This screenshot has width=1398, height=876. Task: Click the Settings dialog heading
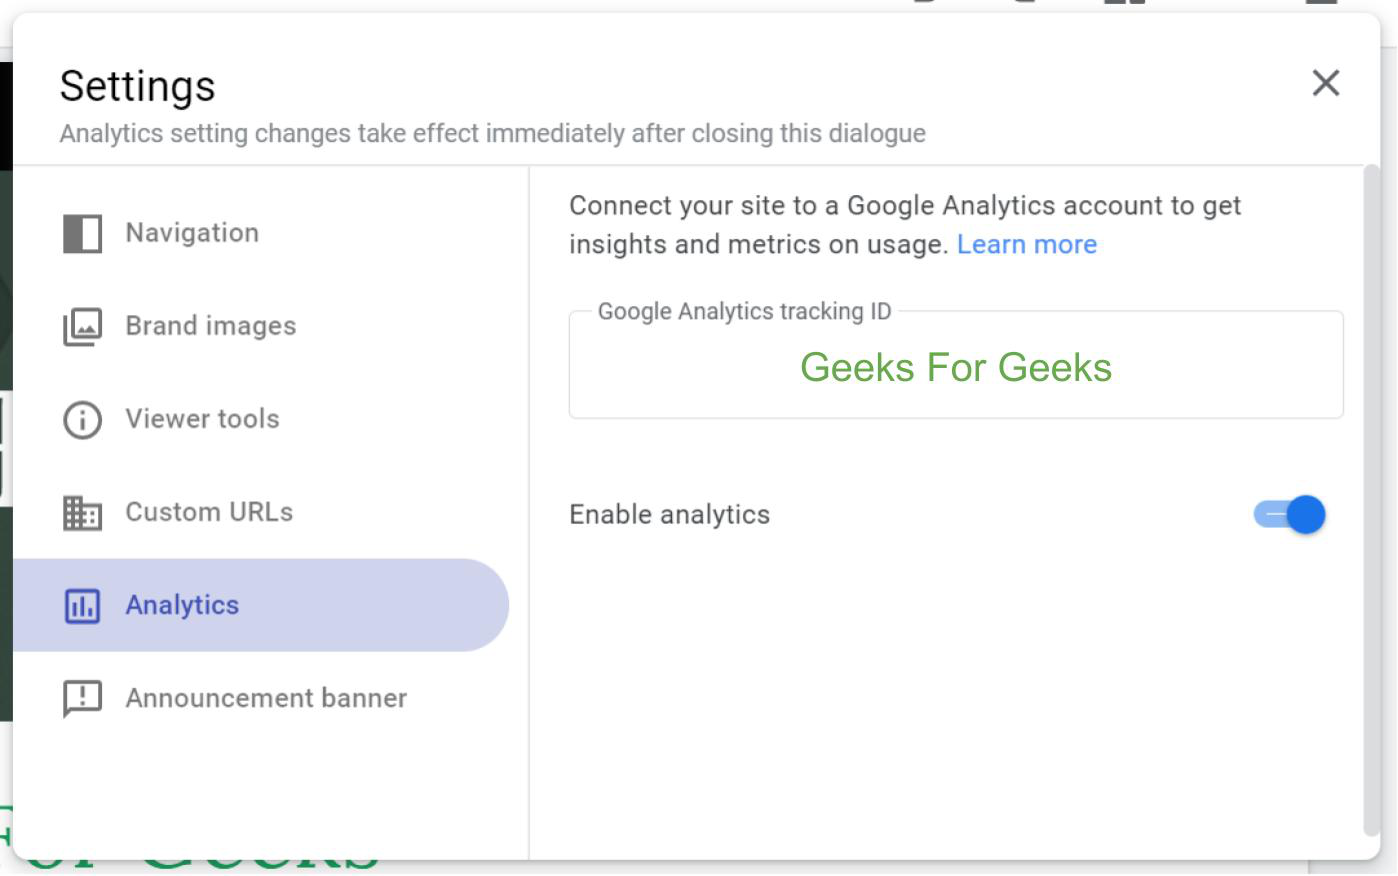pyautogui.click(x=137, y=86)
